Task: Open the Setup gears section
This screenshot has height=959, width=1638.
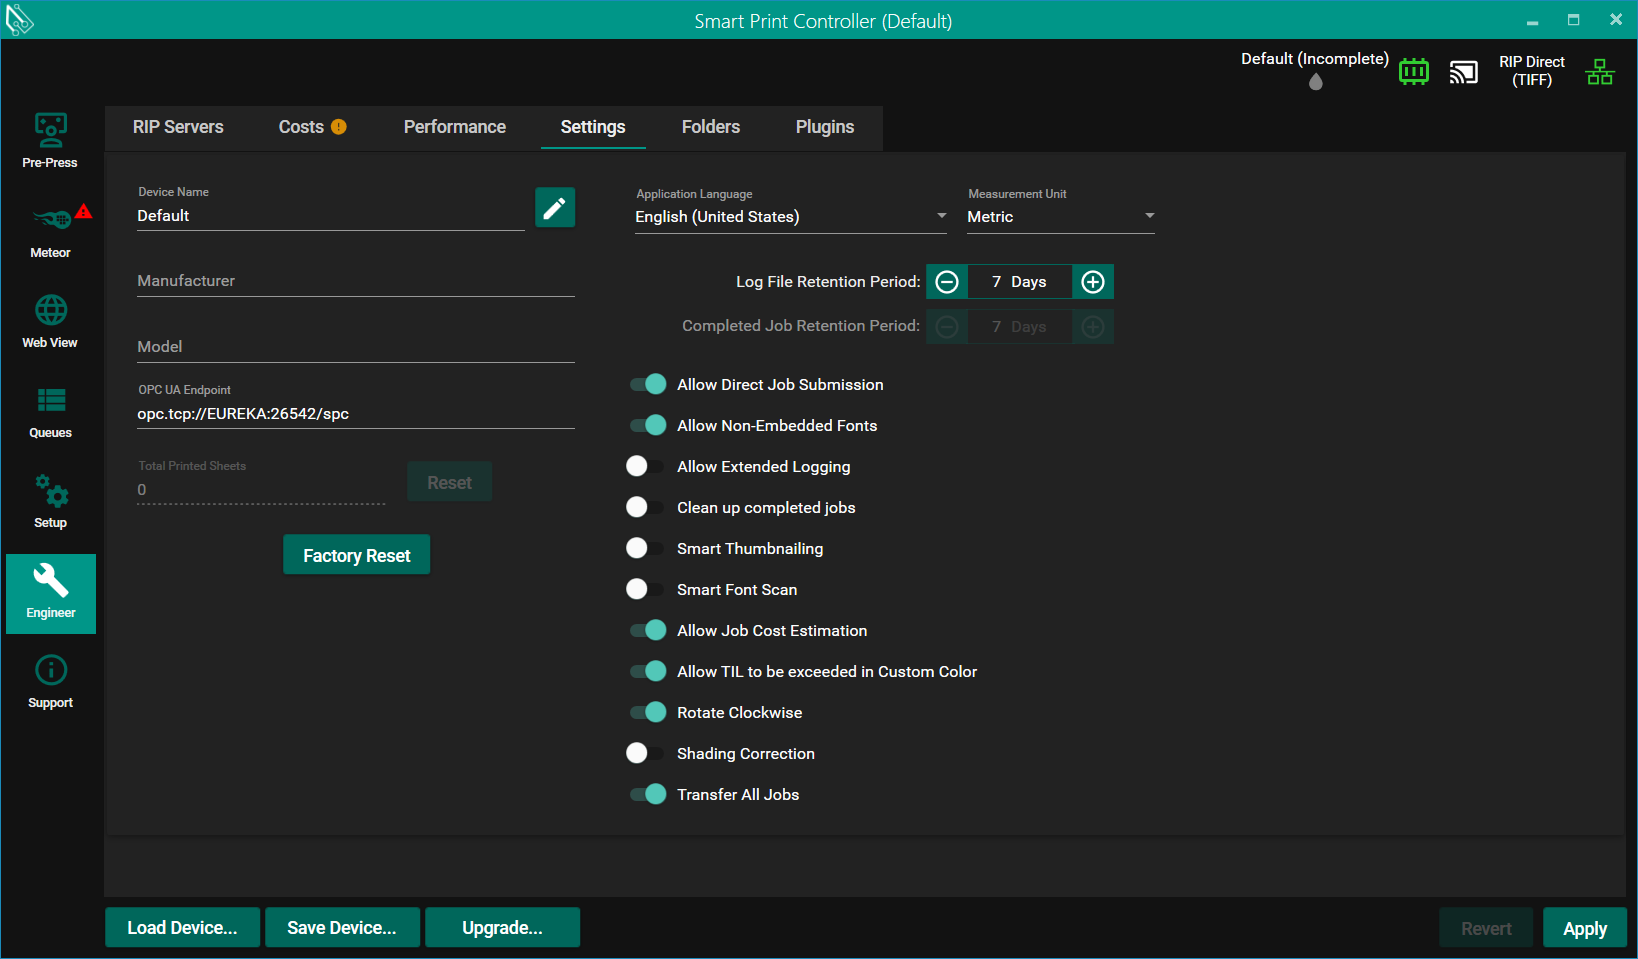Action: [x=50, y=501]
